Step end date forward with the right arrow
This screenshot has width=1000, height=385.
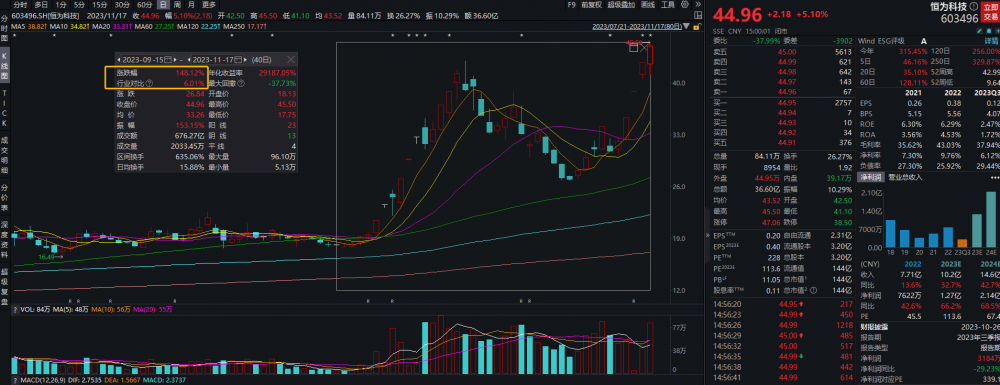pos(245,59)
